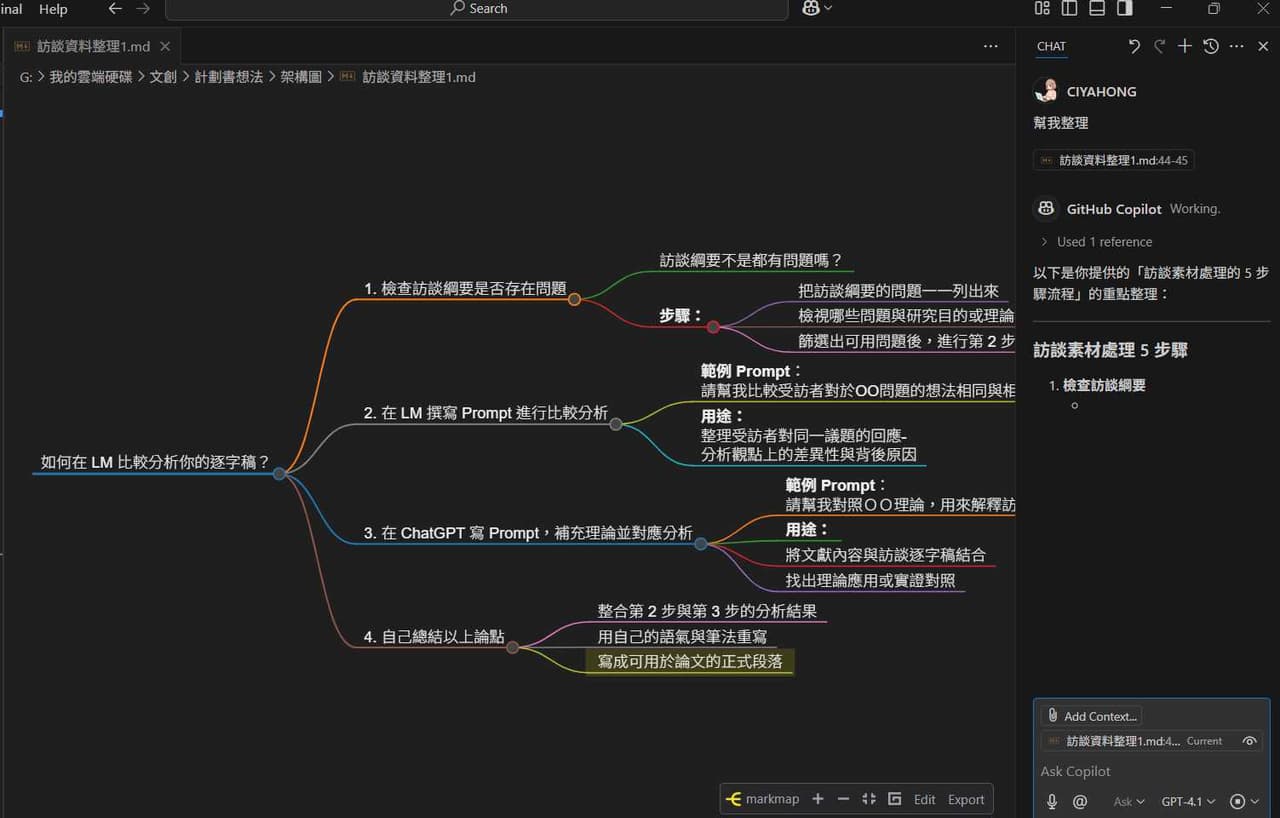This screenshot has height=818, width=1280.
Task: Start voice chat with microphone icon
Action: point(1052,801)
